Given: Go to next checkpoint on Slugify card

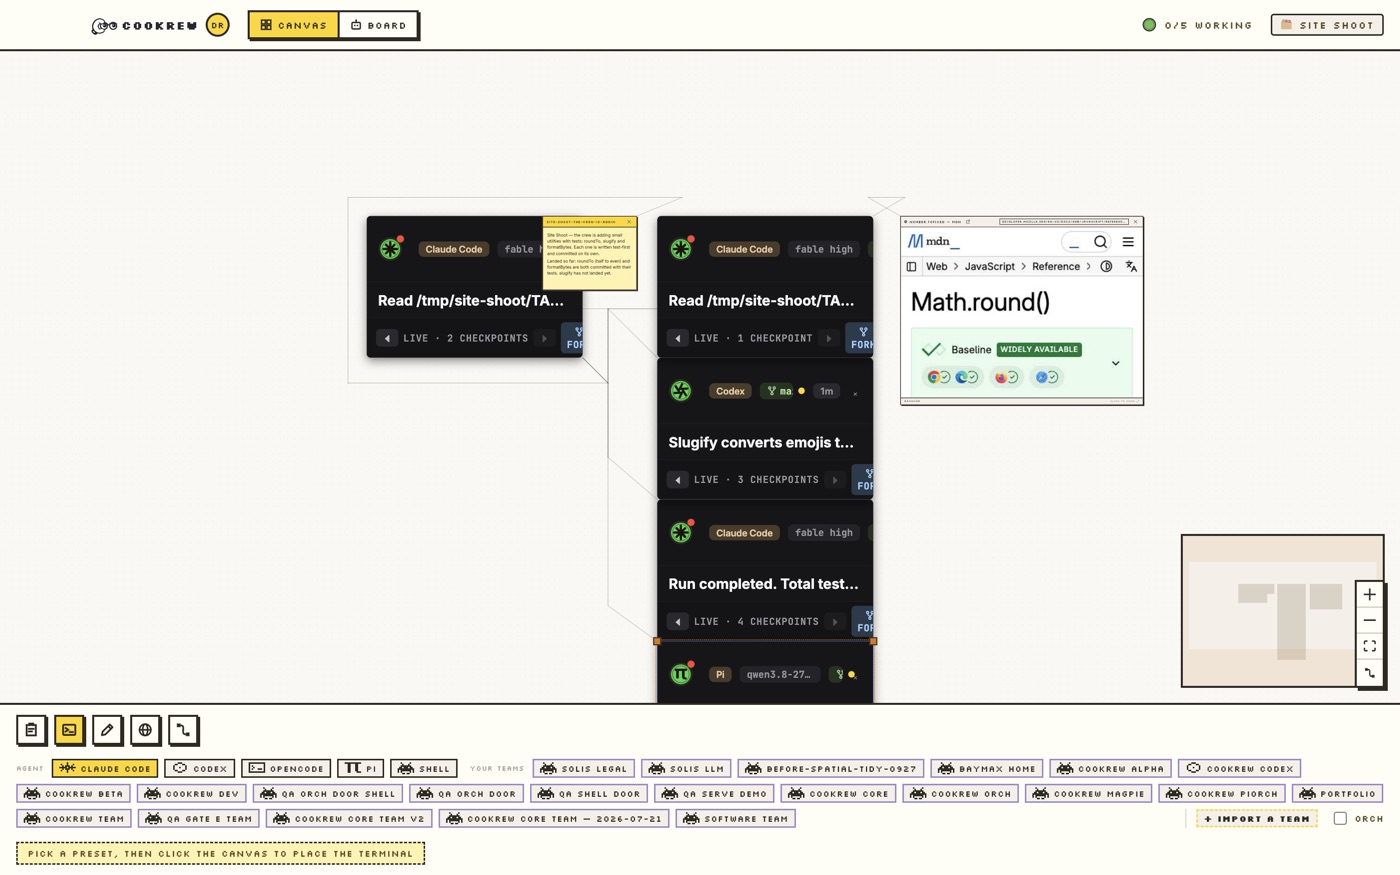Looking at the screenshot, I should pyautogui.click(x=835, y=480).
